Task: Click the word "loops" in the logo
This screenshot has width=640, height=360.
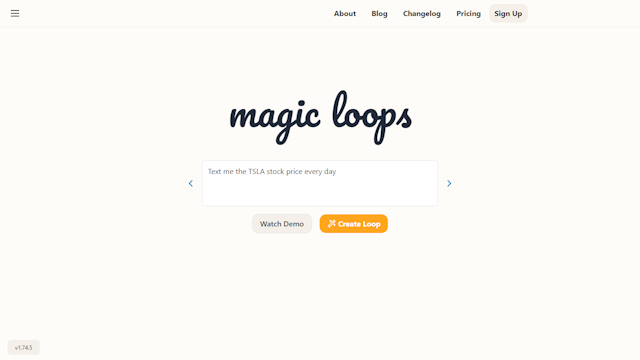Action: pos(372,118)
